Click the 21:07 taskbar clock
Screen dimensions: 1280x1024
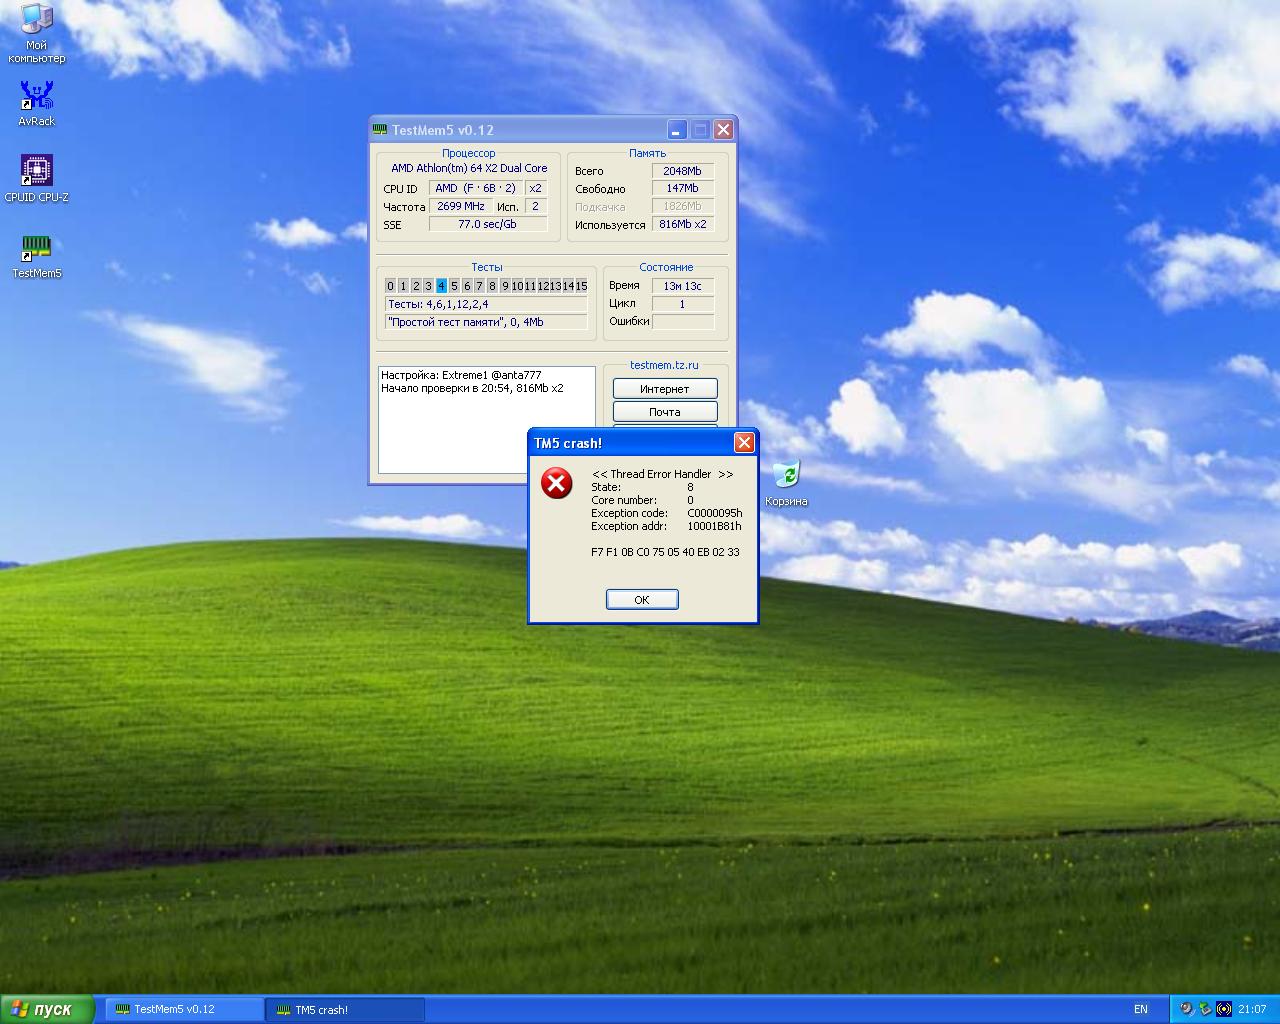click(1252, 1009)
